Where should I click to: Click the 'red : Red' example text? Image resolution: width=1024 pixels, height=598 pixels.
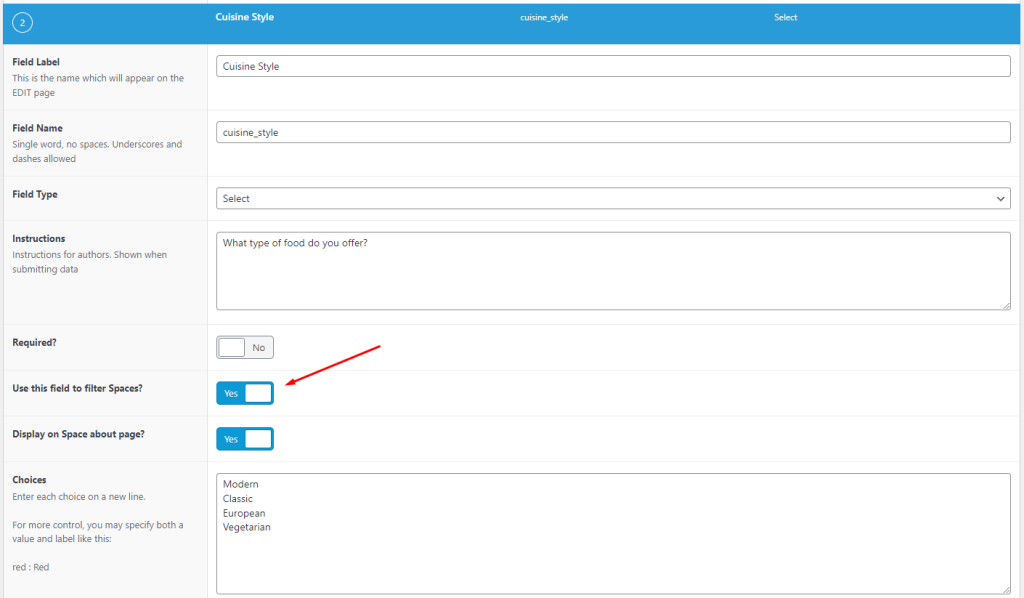pyautogui.click(x=31, y=567)
